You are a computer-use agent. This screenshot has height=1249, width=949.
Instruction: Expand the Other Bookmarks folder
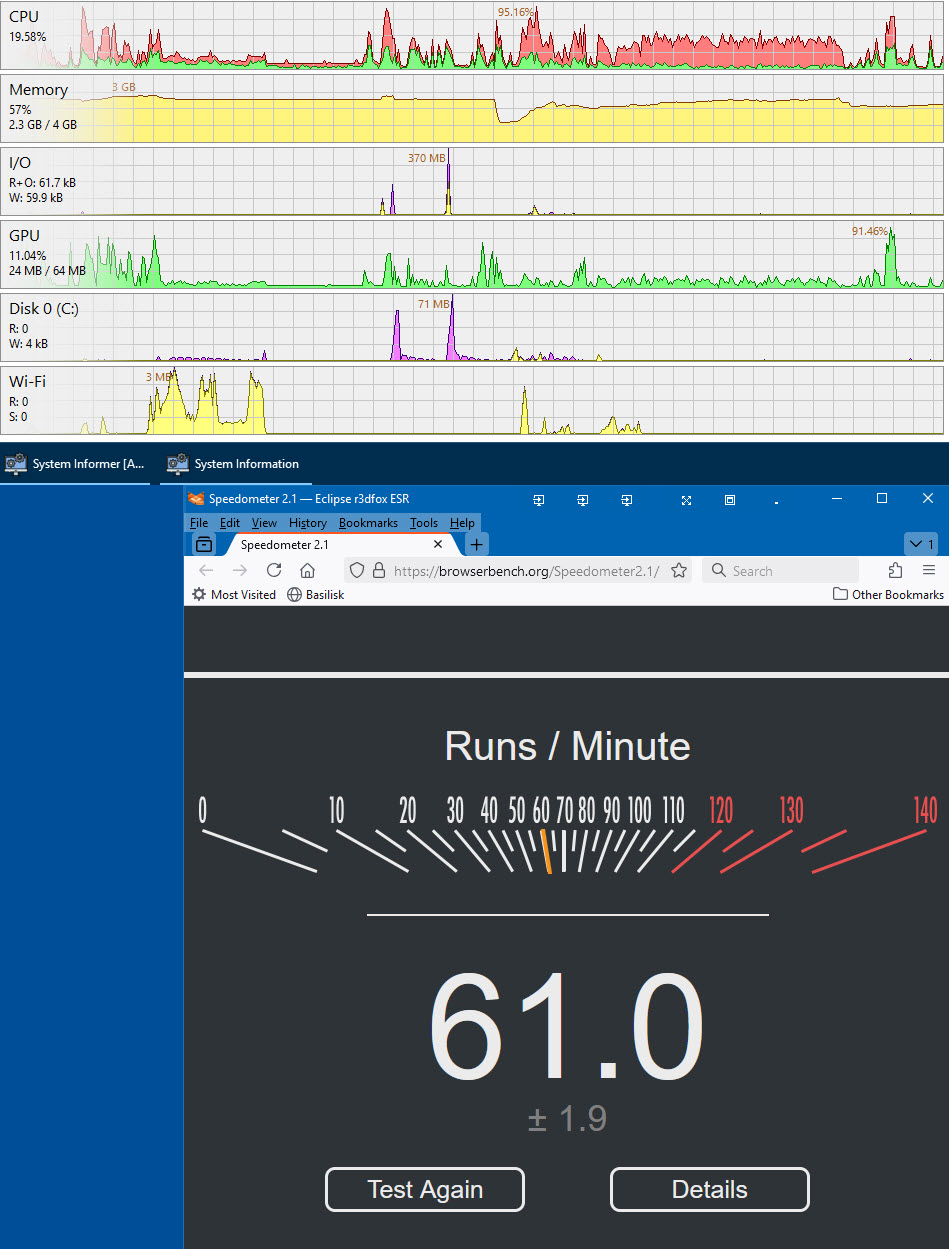click(888, 594)
